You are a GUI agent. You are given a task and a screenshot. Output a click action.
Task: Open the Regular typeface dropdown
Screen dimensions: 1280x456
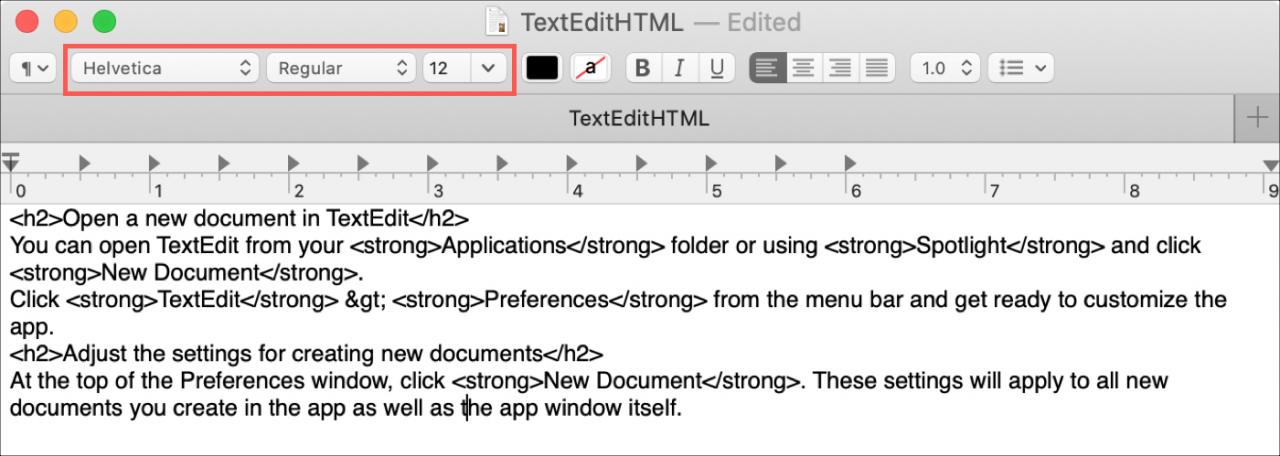click(343, 68)
